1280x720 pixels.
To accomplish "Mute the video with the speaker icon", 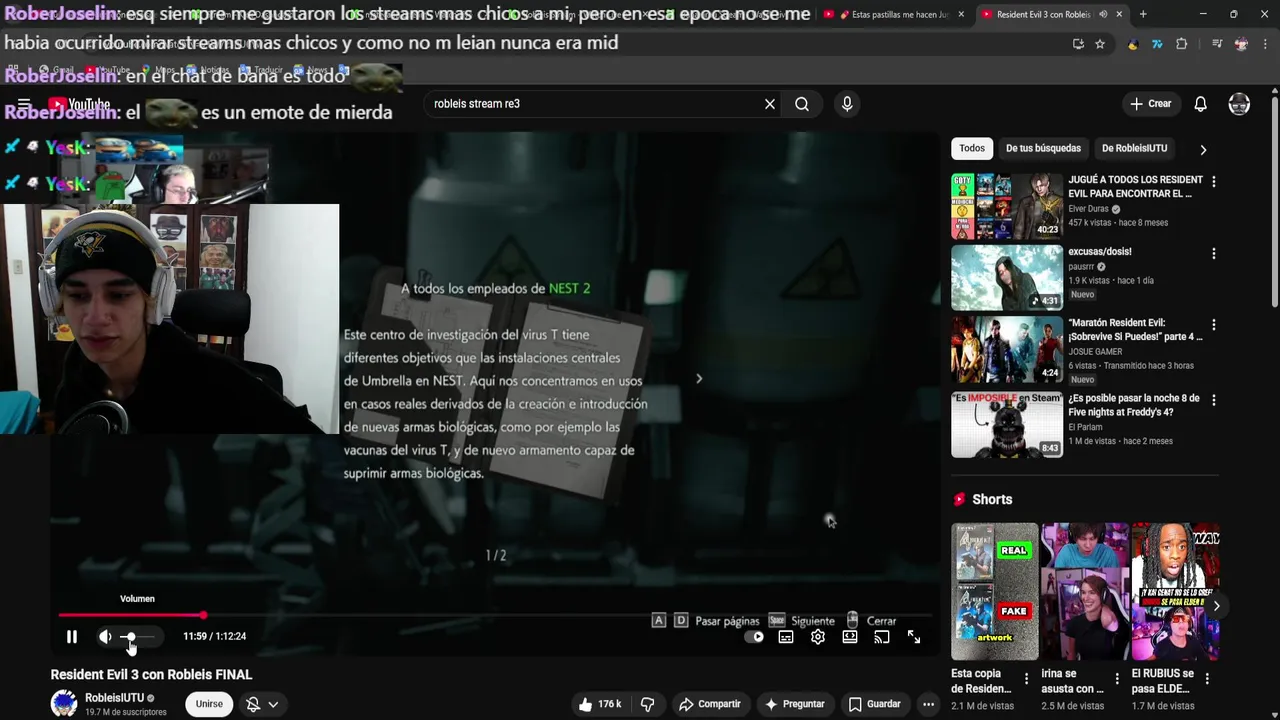I will click(105, 637).
